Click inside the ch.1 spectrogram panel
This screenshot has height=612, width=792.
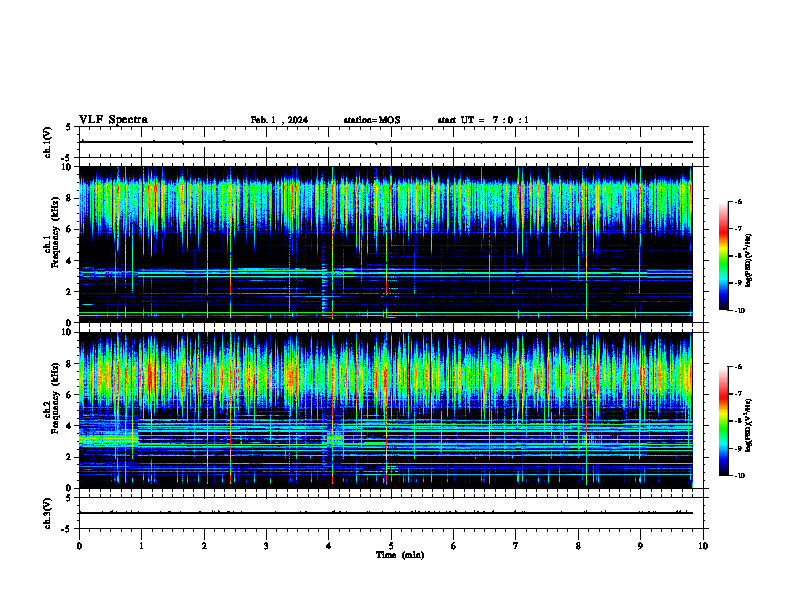click(x=391, y=244)
